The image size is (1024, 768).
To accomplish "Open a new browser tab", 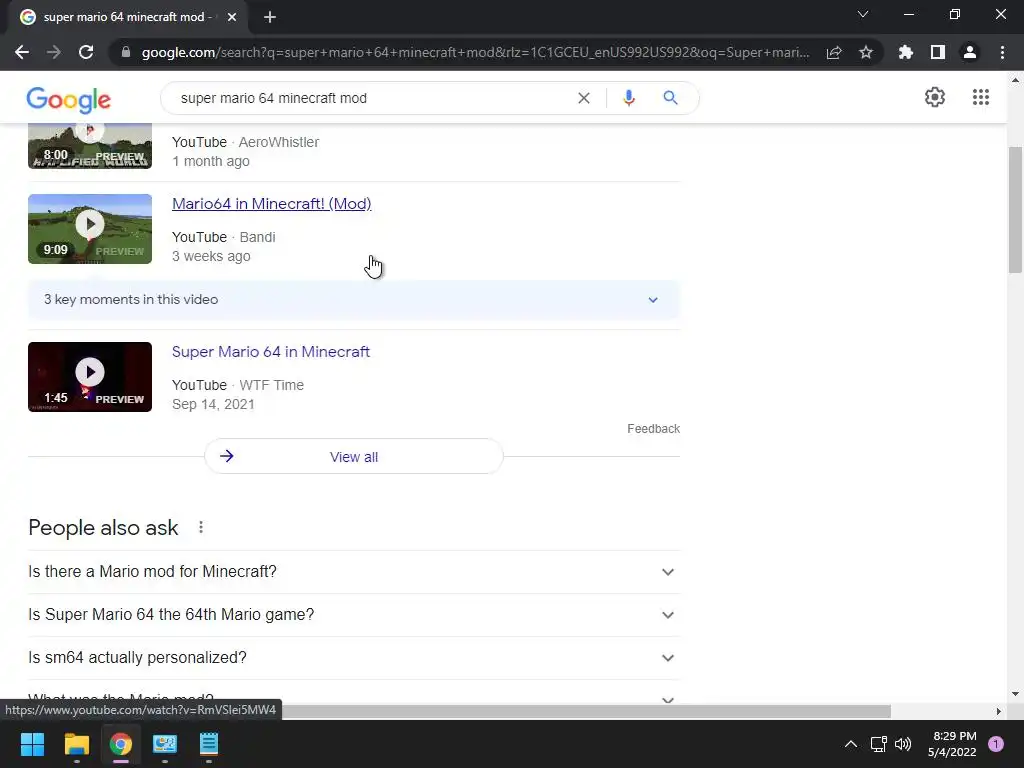I will click(270, 17).
